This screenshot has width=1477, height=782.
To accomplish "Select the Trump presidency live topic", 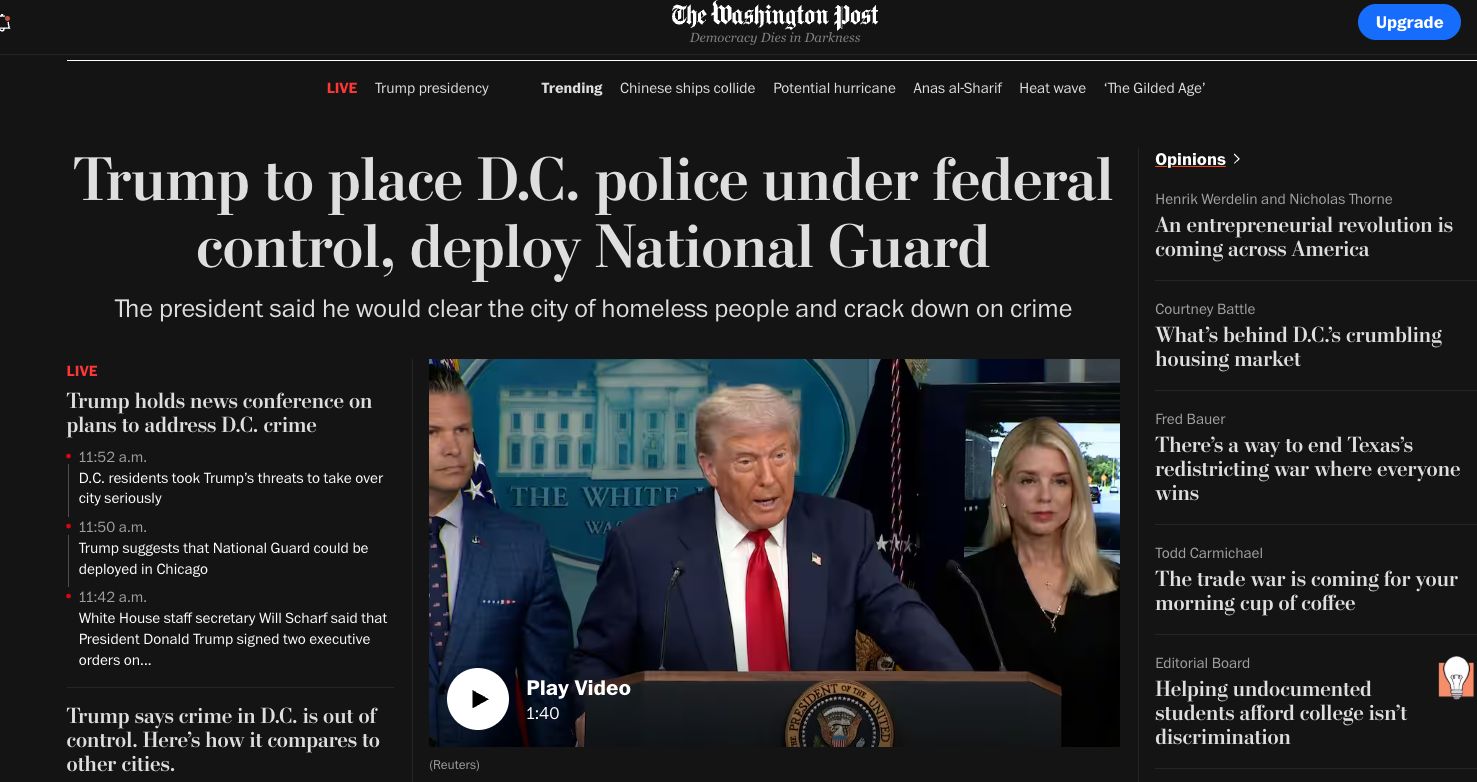I will (431, 88).
